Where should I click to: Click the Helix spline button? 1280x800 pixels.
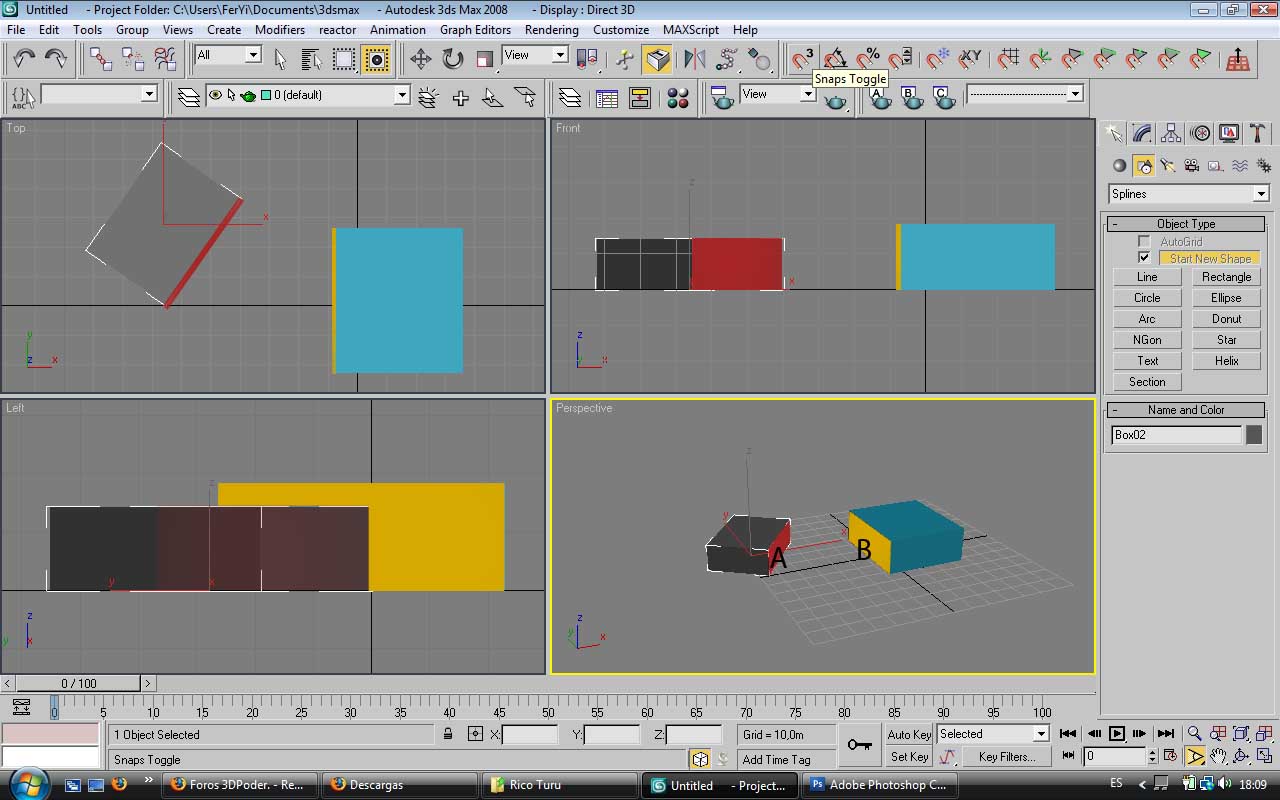[x=1227, y=361]
